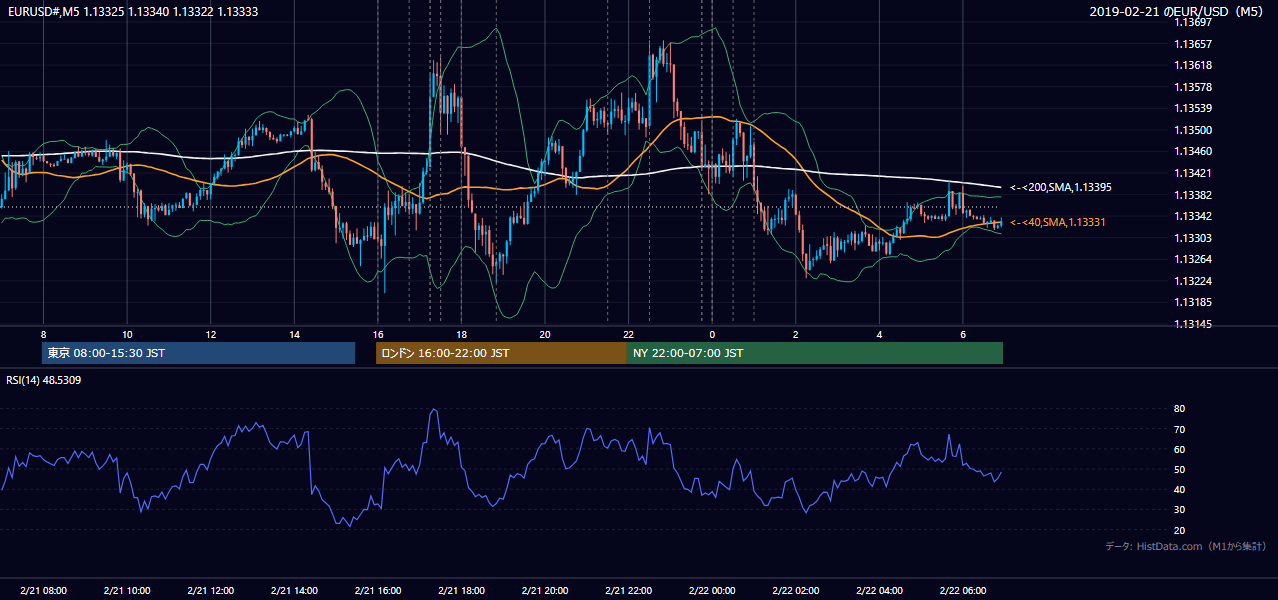Click the RSI axis level 80

click(1179, 409)
